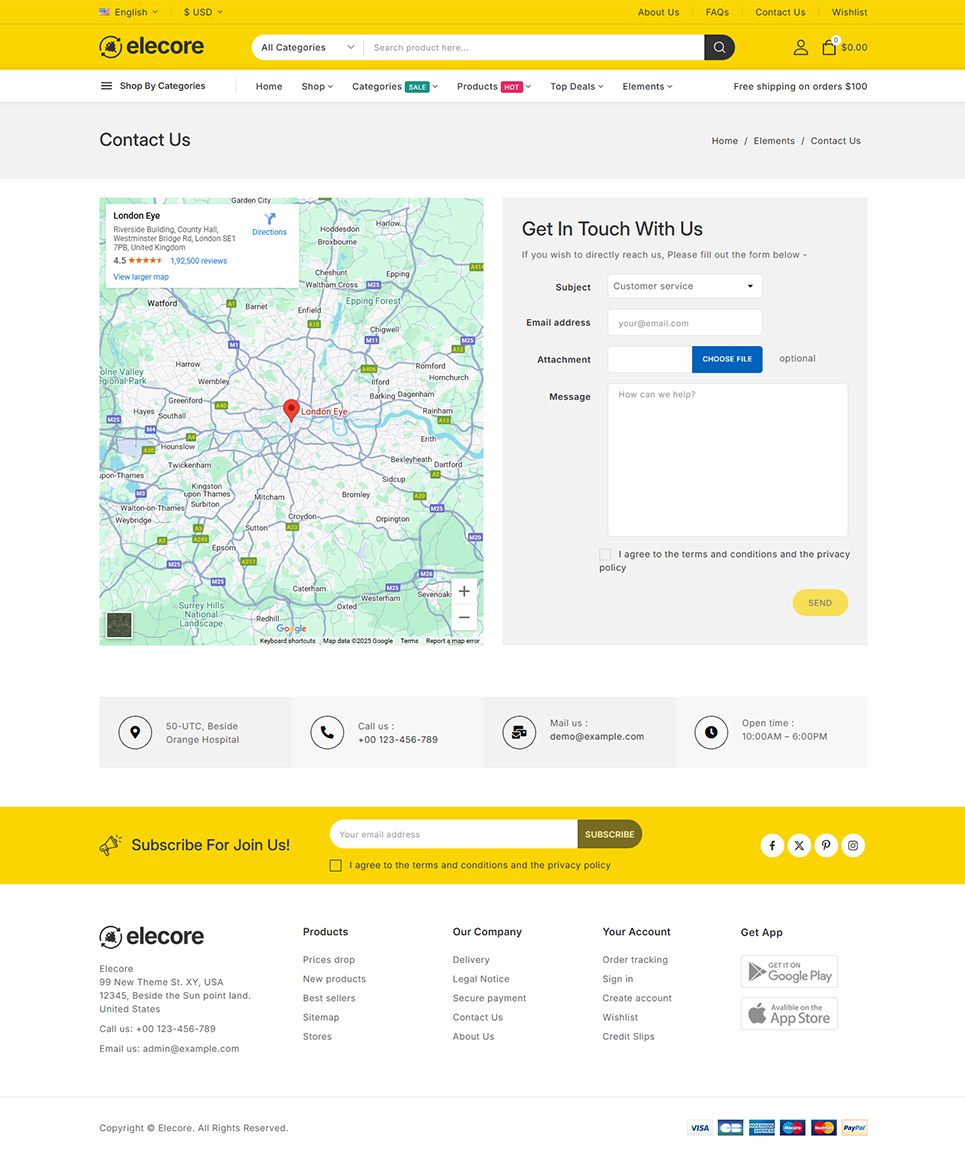Screen dimensions: 965x1158
Task: Check the contact form terms agreement box
Action: point(605,554)
